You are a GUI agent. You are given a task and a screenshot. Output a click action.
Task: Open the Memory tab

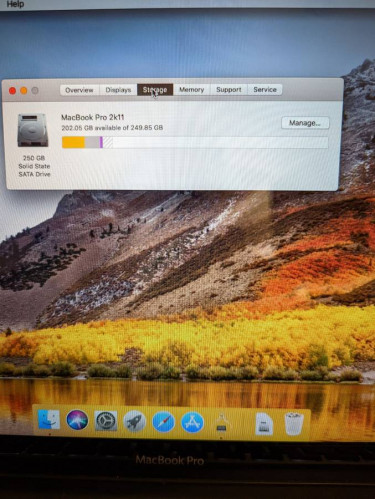pyautogui.click(x=192, y=90)
